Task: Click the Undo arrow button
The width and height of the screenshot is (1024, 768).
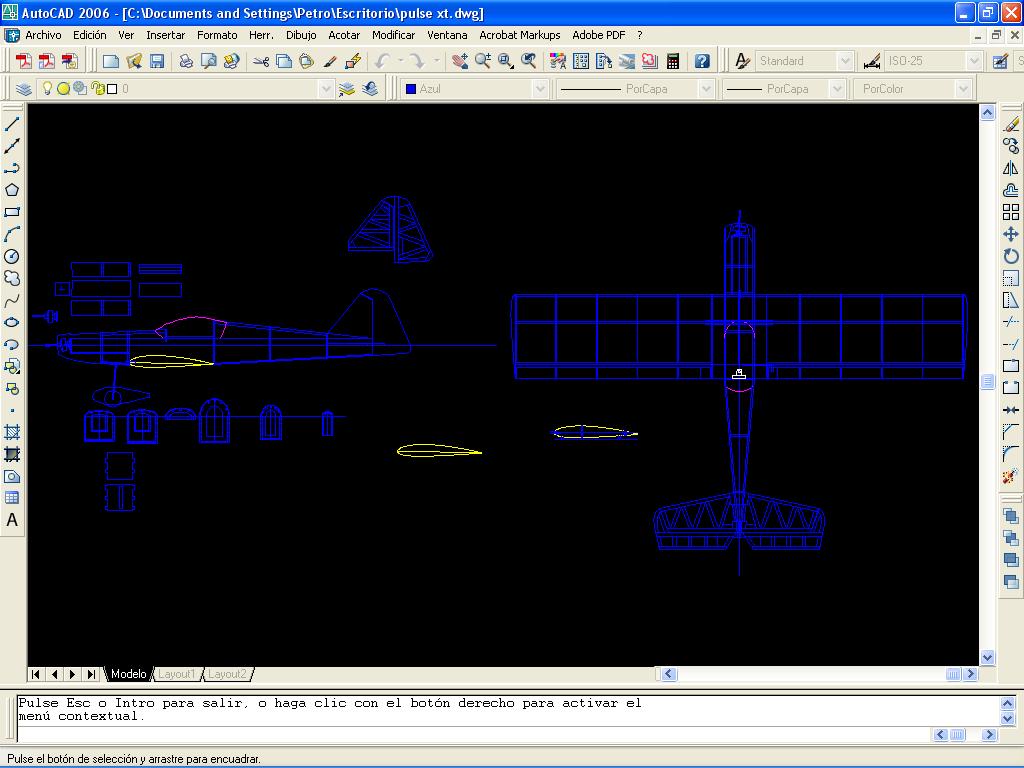Action: point(383,61)
